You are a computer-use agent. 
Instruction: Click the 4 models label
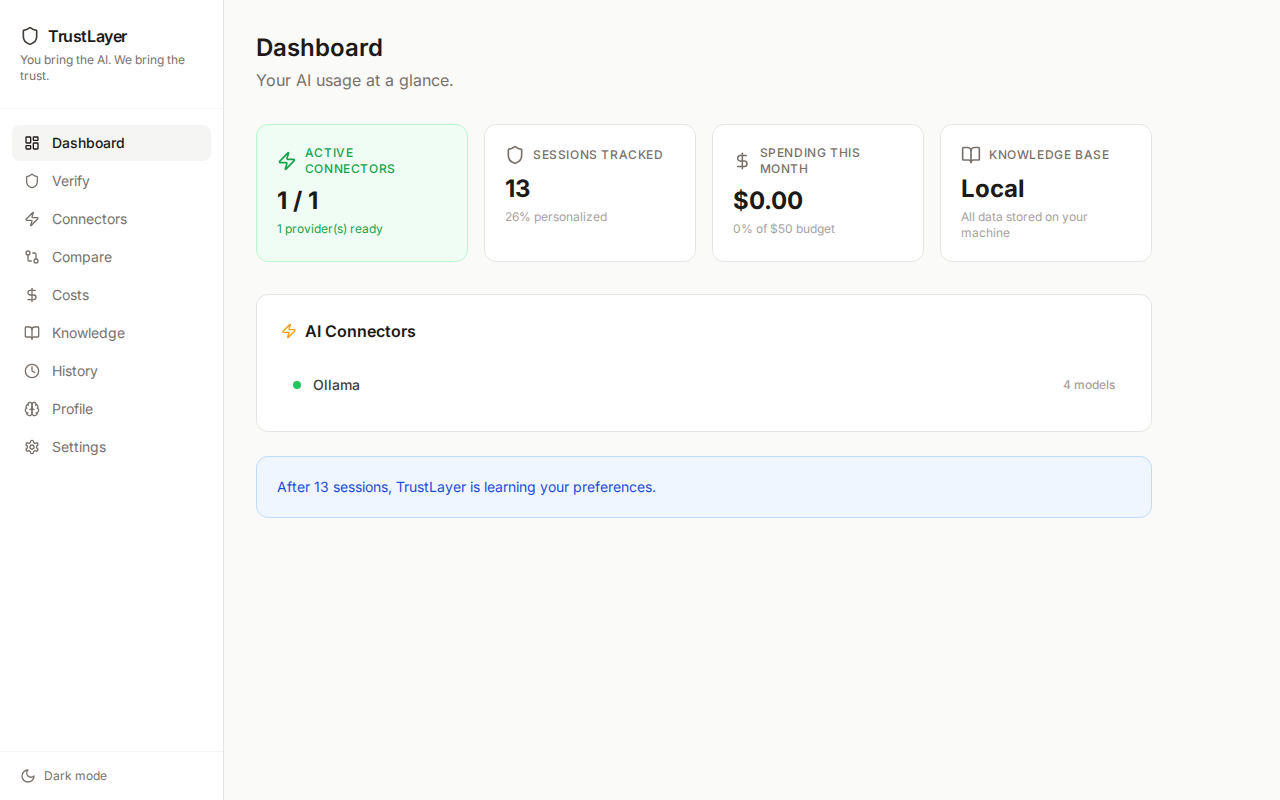pyautogui.click(x=1089, y=384)
